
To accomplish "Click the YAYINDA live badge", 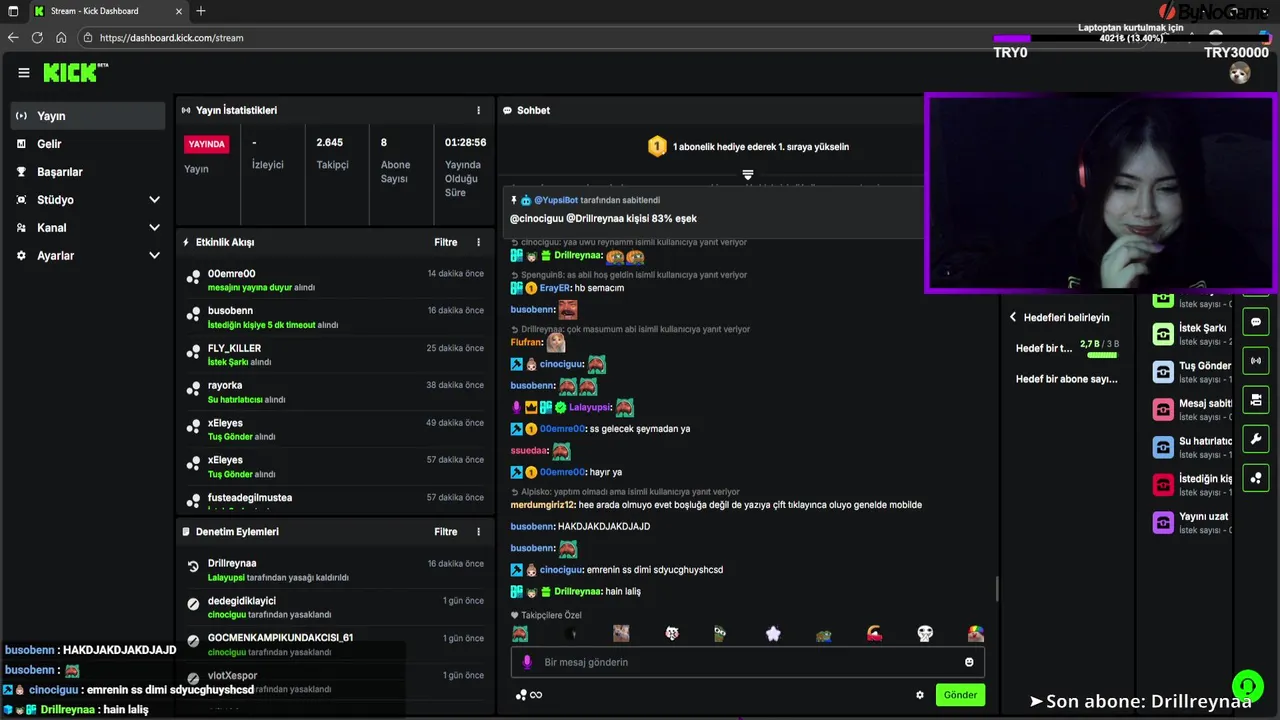I will pos(207,144).
